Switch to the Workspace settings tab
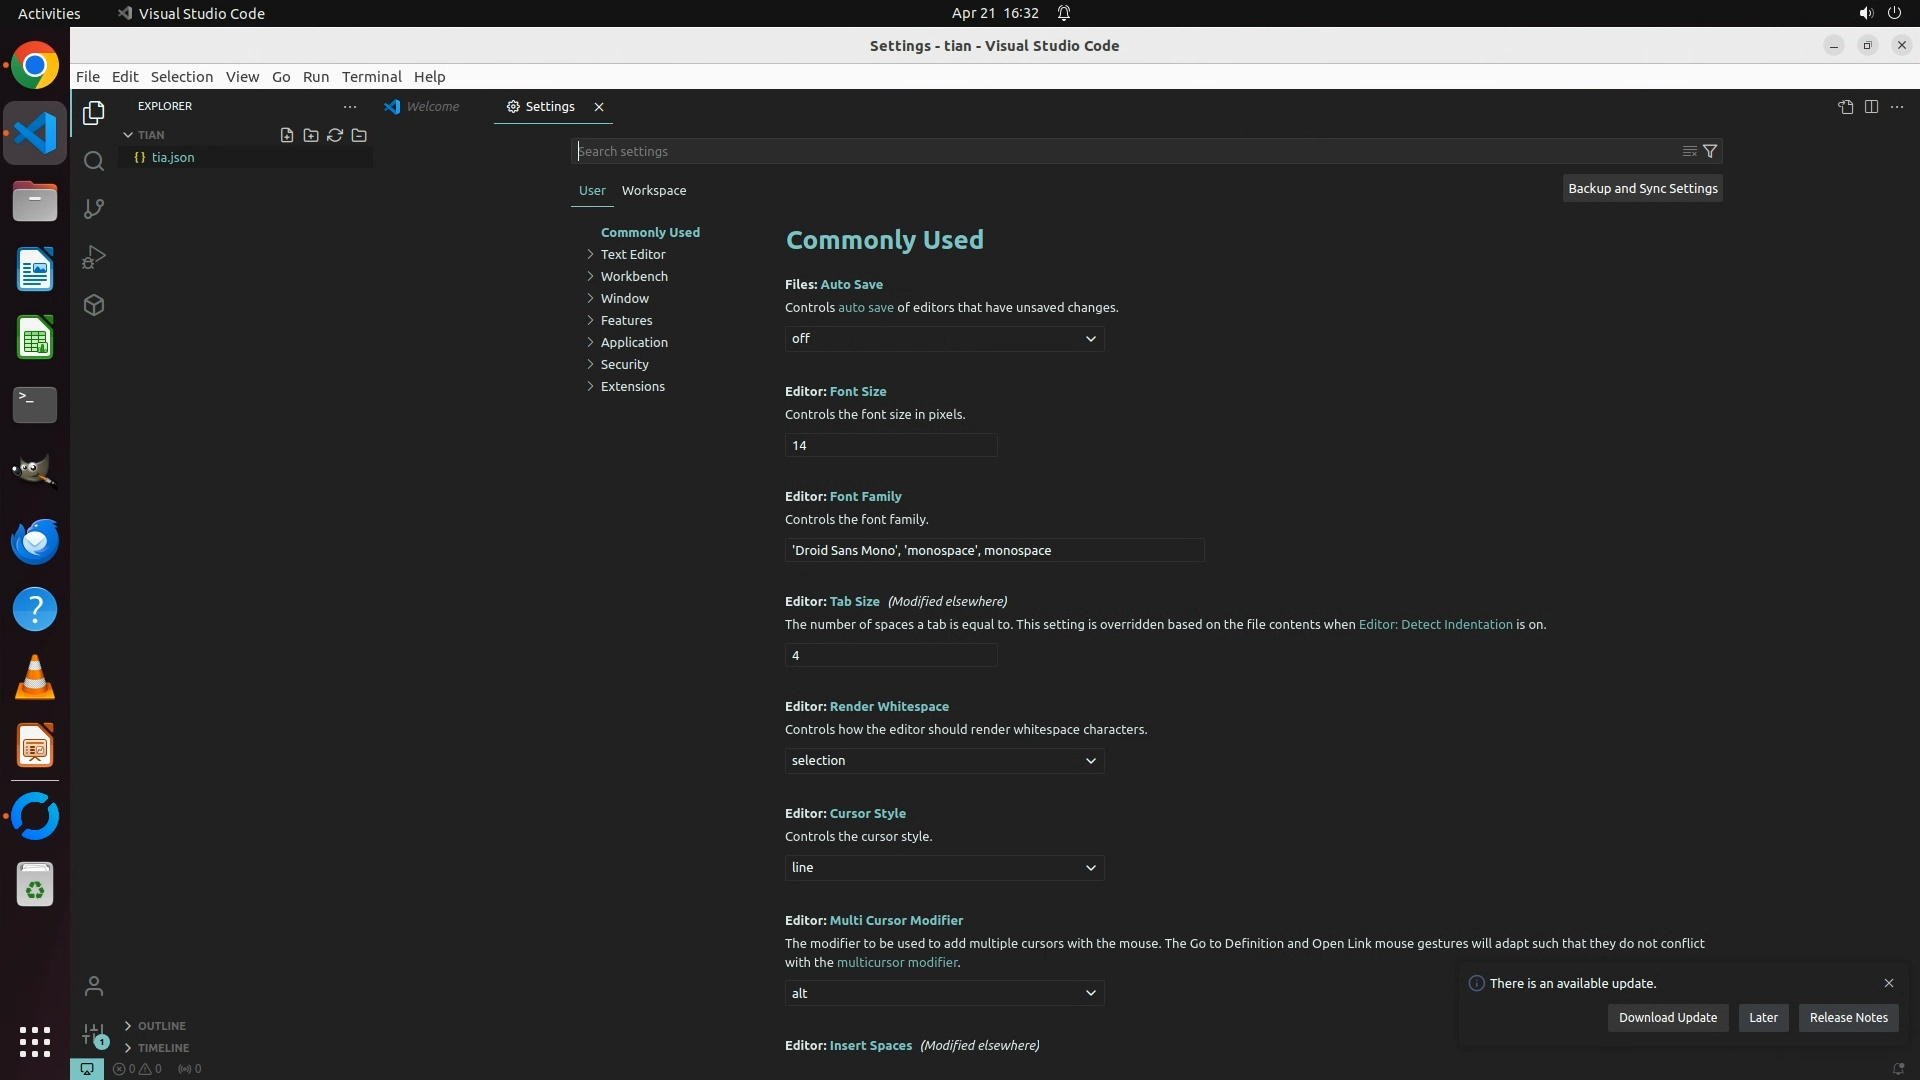Screen dimensions: 1920x1080 (x=654, y=190)
